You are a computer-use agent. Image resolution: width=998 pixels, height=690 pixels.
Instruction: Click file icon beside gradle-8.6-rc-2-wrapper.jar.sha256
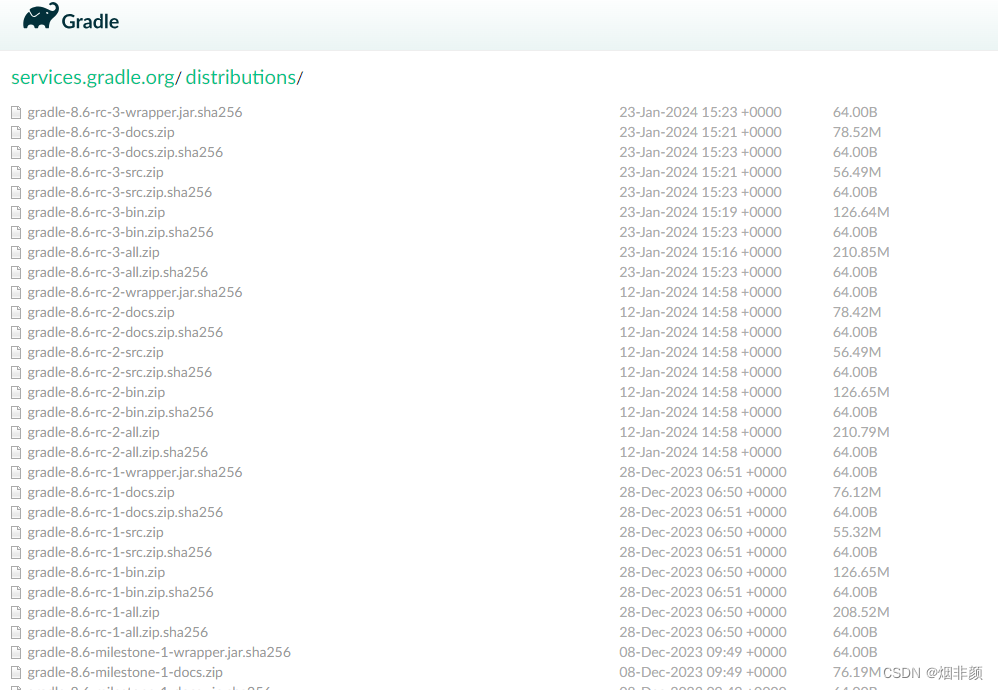(x=17, y=293)
